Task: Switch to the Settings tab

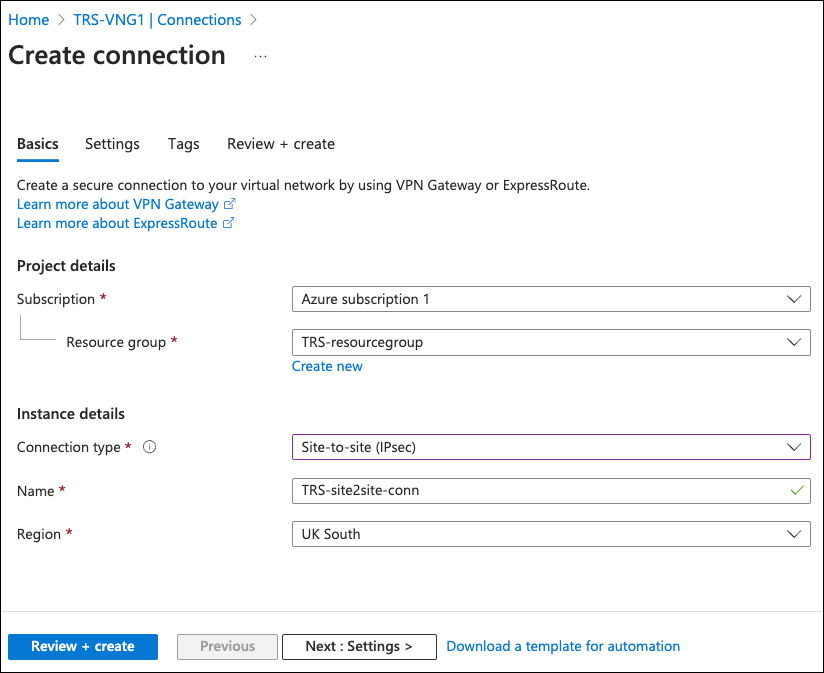Action: [112, 144]
